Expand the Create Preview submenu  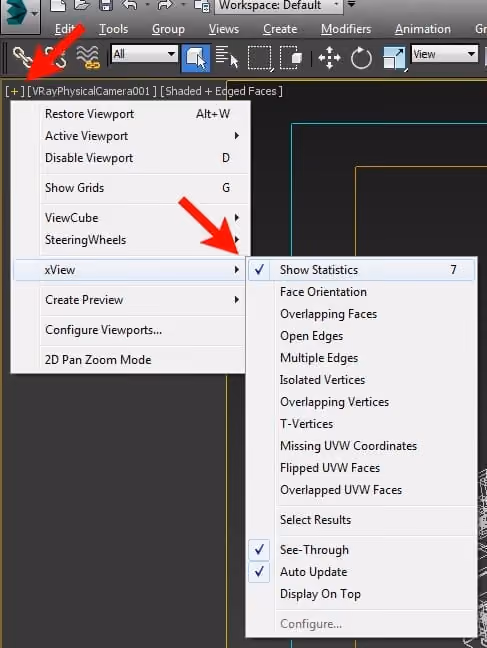pos(130,300)
